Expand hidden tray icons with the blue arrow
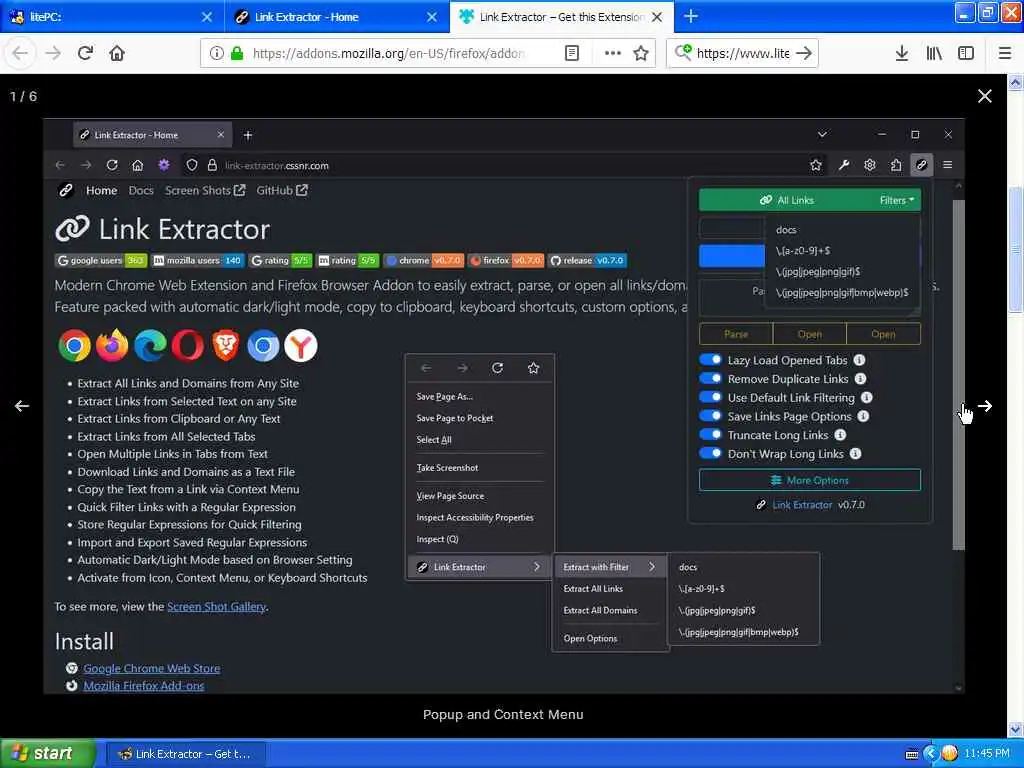This screenshot has width=1024, height=768. (930, 754)
